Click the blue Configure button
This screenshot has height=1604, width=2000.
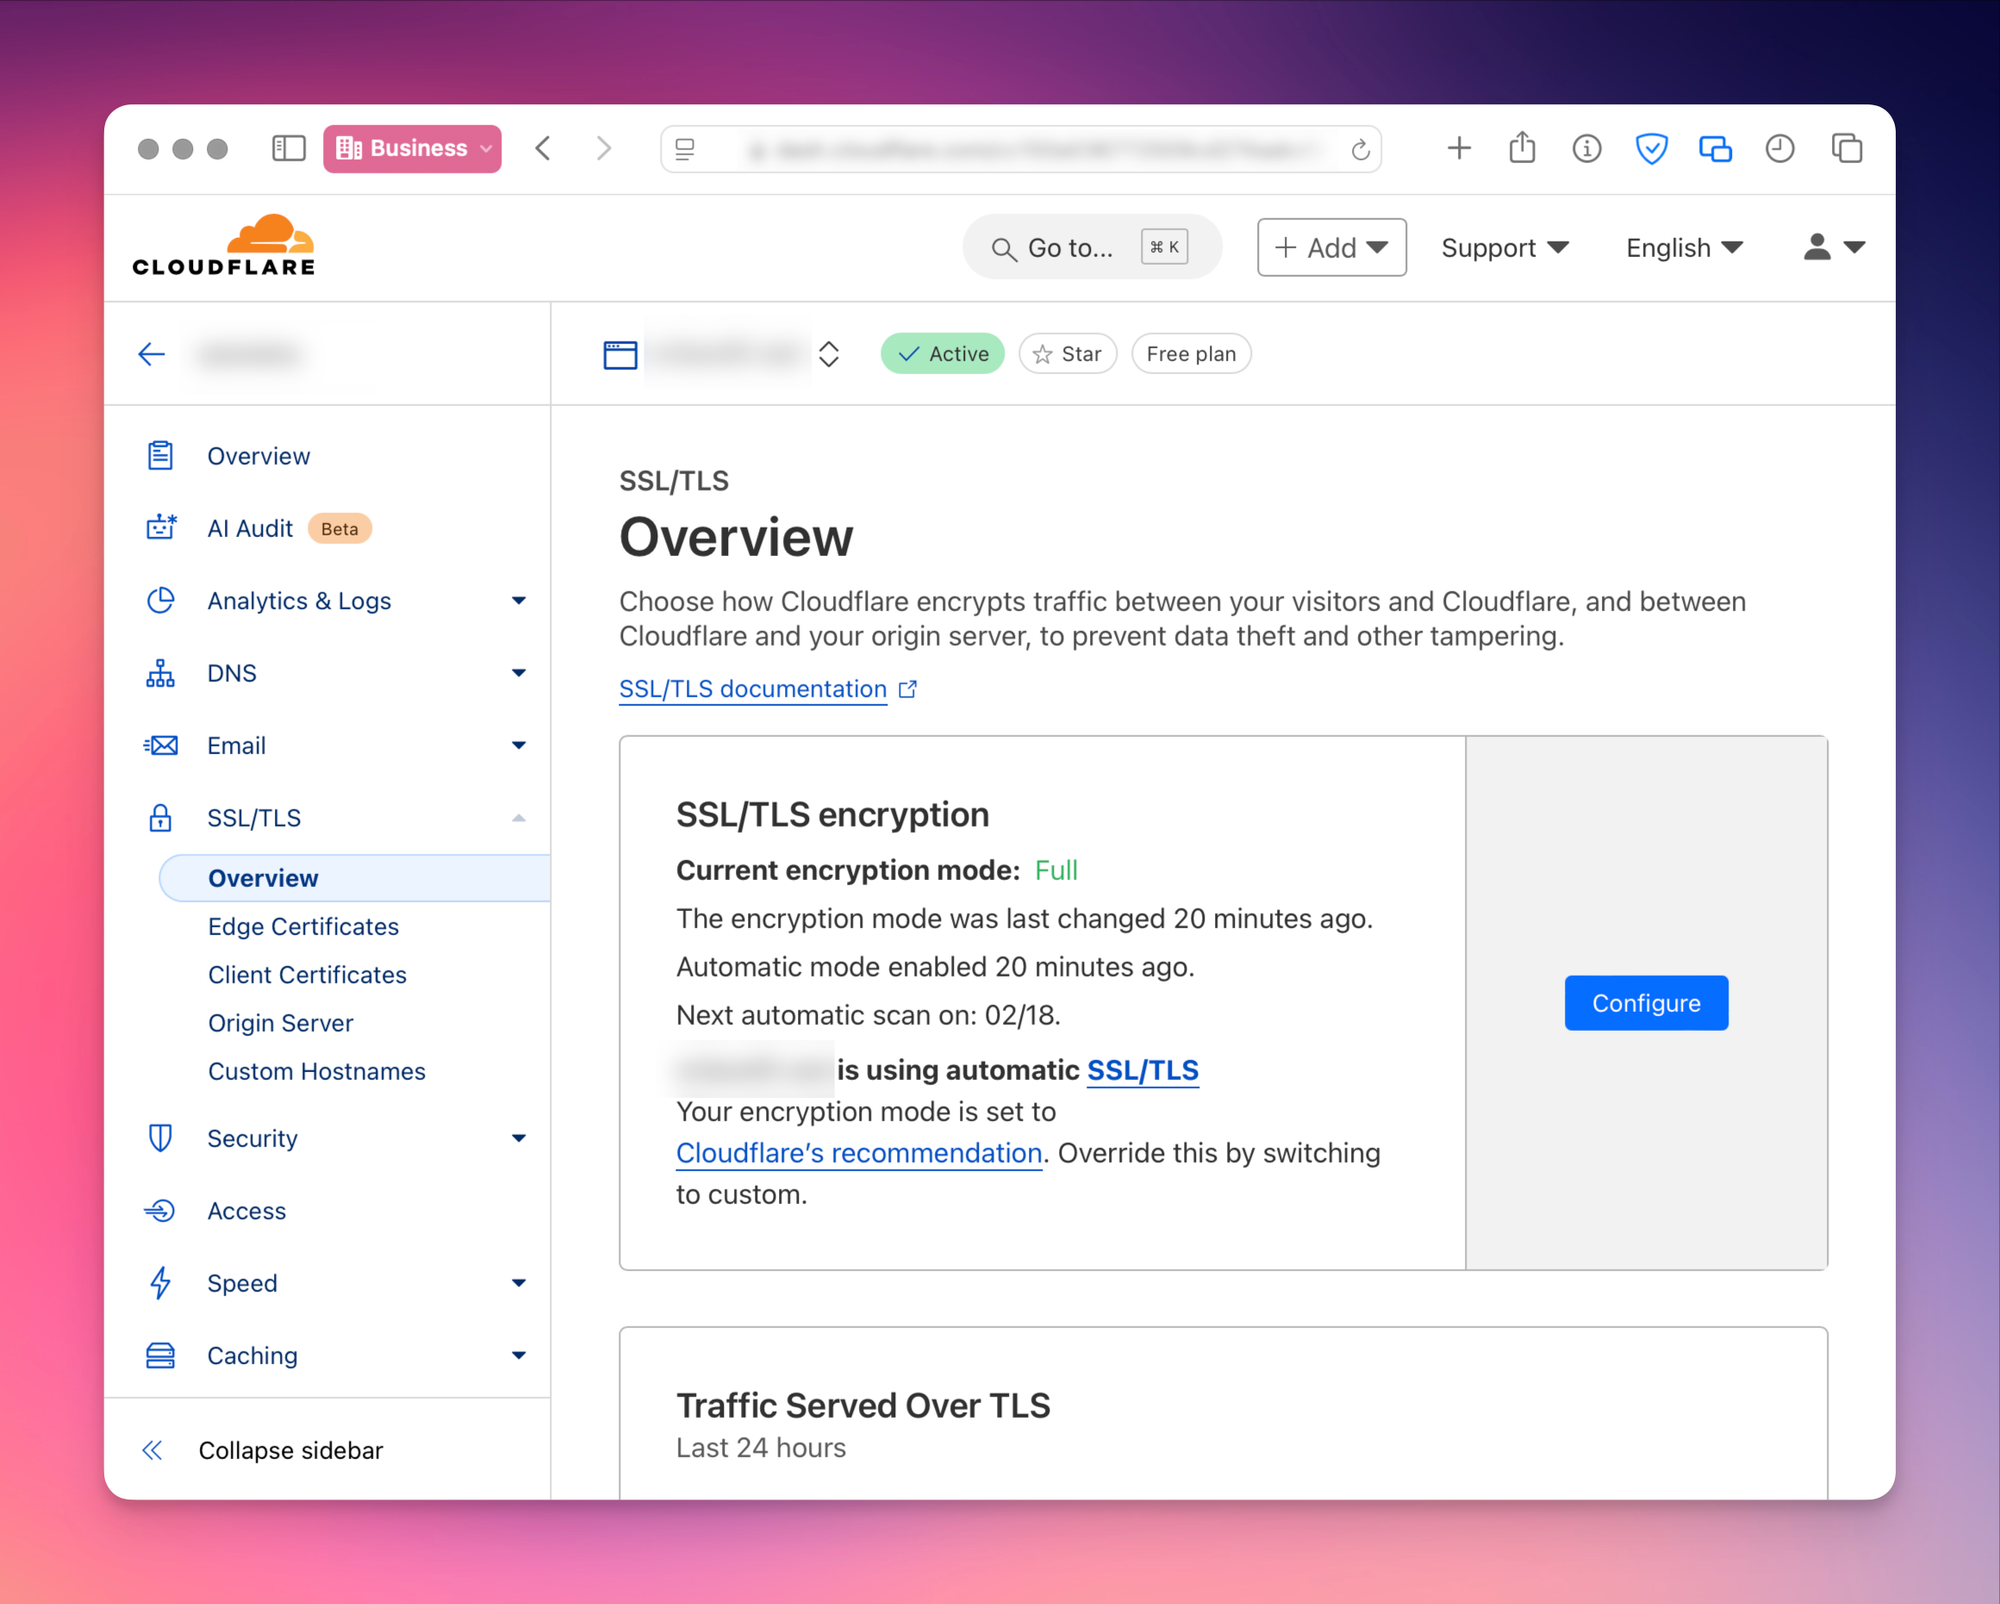tap(1646, 1003)
